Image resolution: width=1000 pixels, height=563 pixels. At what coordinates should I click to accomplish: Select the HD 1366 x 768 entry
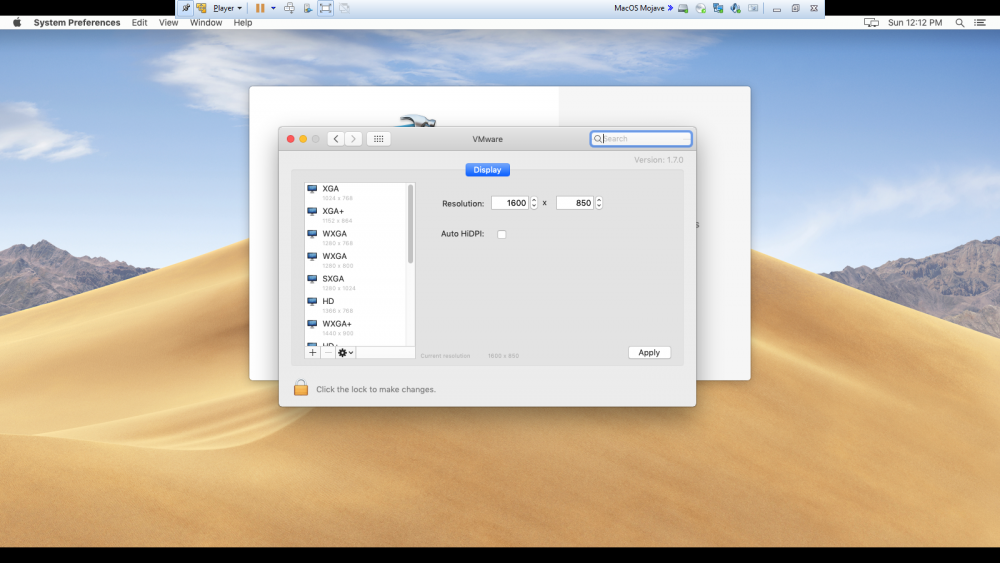[356, 305]
